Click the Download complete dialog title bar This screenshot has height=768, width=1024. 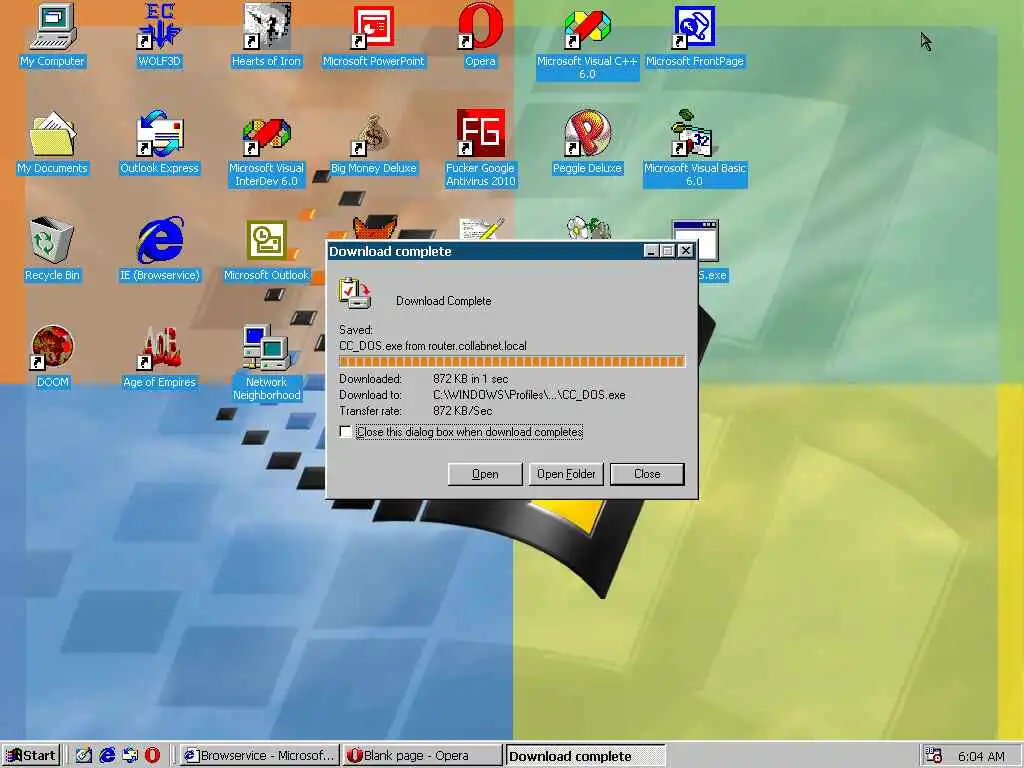[485, 251]
